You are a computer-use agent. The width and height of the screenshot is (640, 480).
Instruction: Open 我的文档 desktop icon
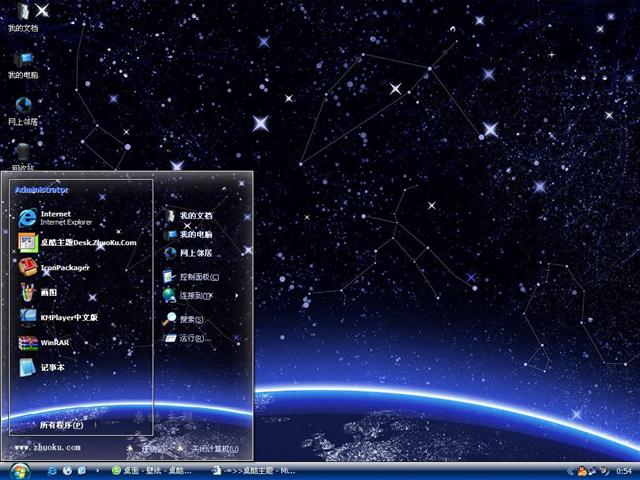pyautogui.click(x=23, y=17)
